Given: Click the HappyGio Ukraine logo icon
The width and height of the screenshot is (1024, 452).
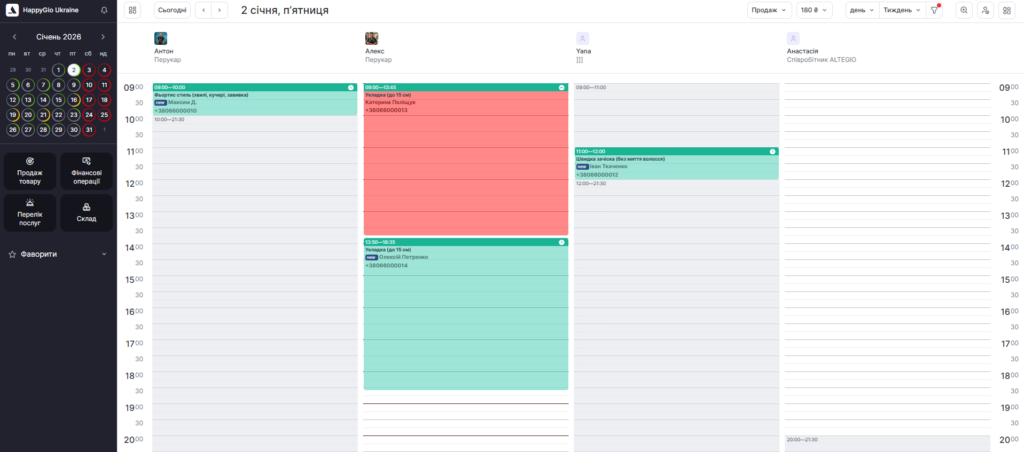Looking at the screenshot, I should coord(12,10).
